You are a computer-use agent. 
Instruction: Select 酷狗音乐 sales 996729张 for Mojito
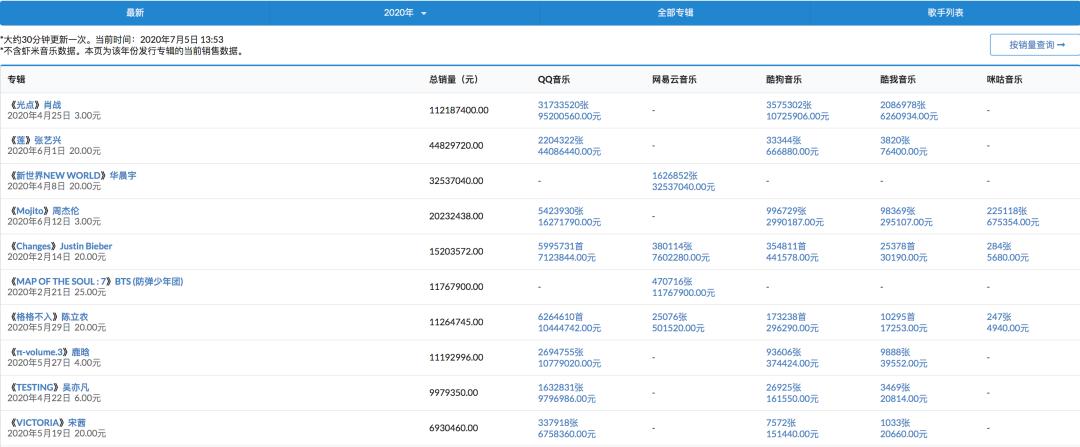click(x=786, y=211)
